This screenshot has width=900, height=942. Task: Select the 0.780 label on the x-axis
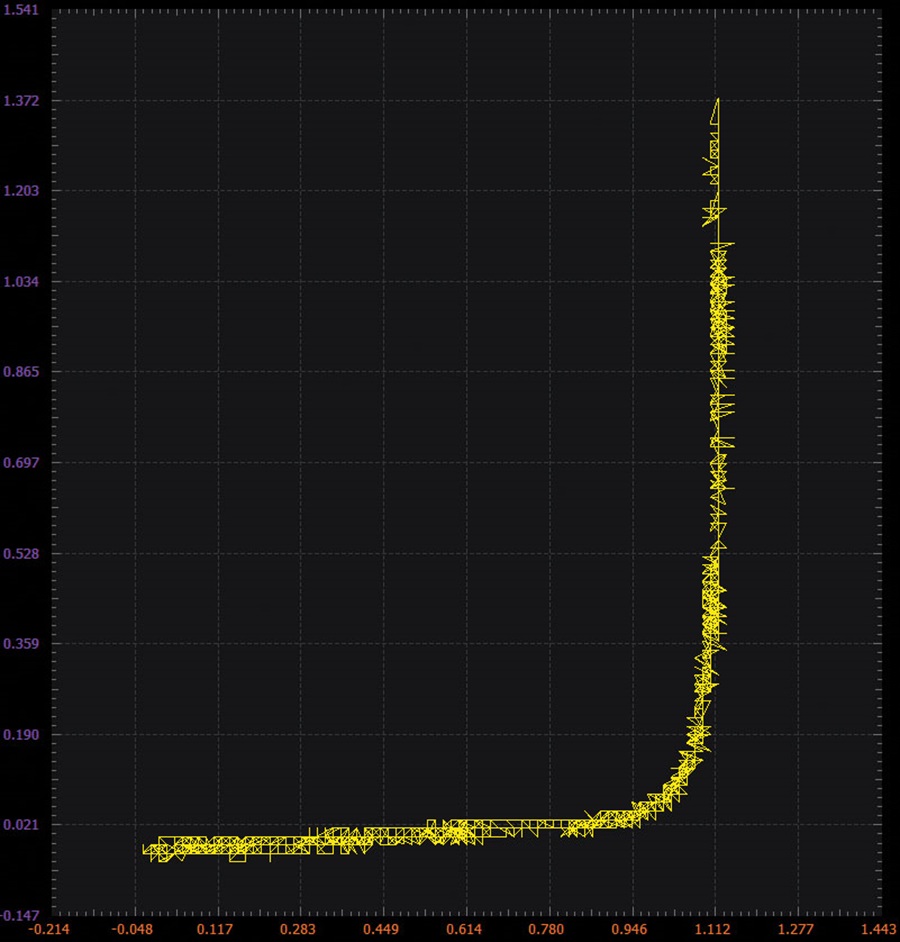(x=547, y=930)
